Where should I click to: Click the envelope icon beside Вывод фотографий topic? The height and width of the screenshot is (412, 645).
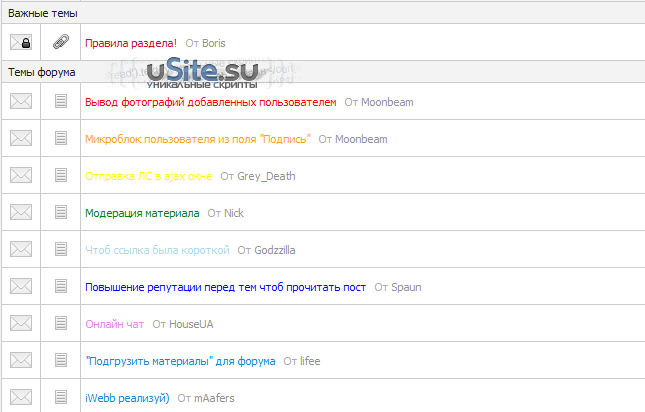click(x=21, y=101)
